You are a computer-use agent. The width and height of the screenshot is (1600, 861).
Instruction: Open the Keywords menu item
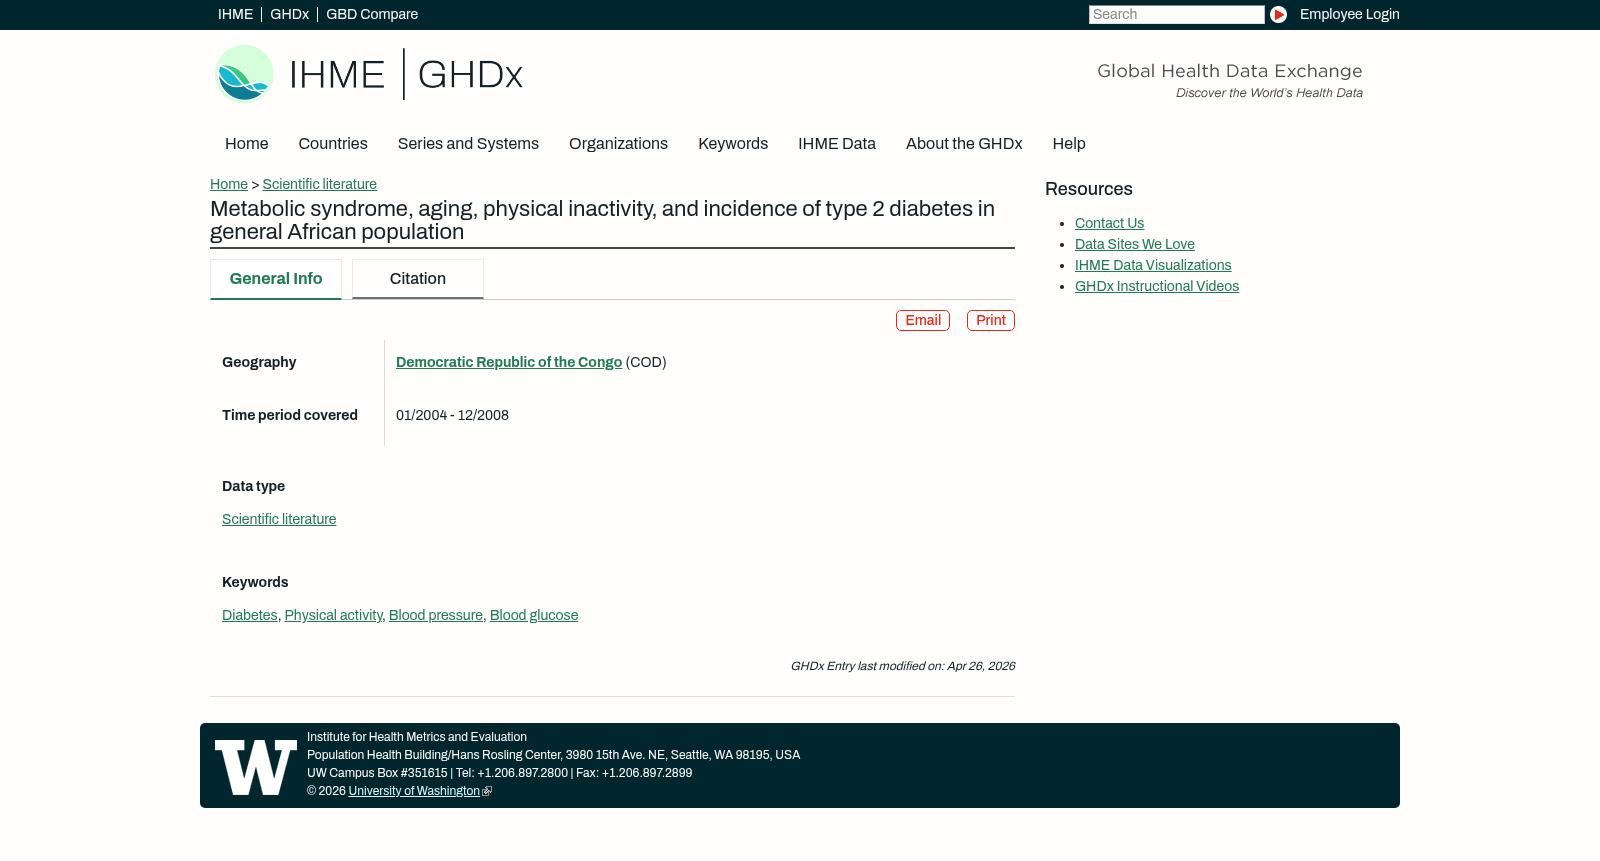tap(733, 144)
